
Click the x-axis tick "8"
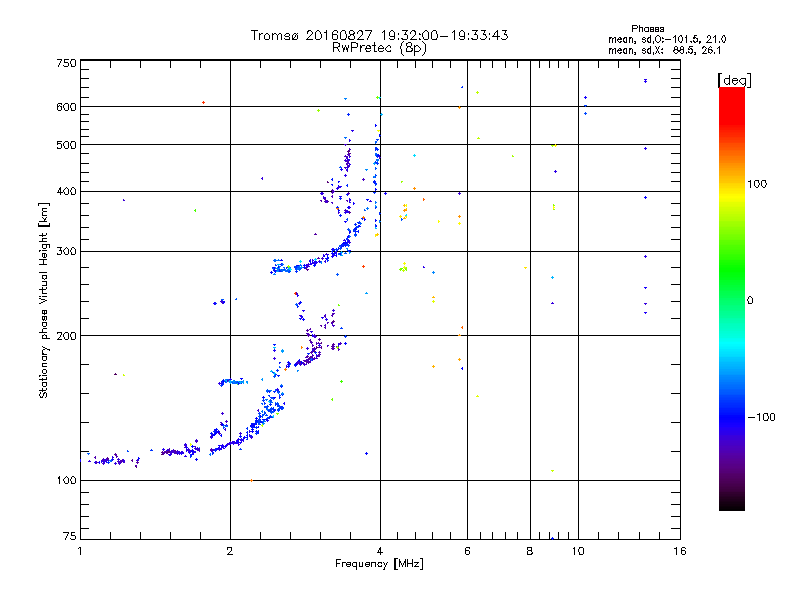(530, 551)
